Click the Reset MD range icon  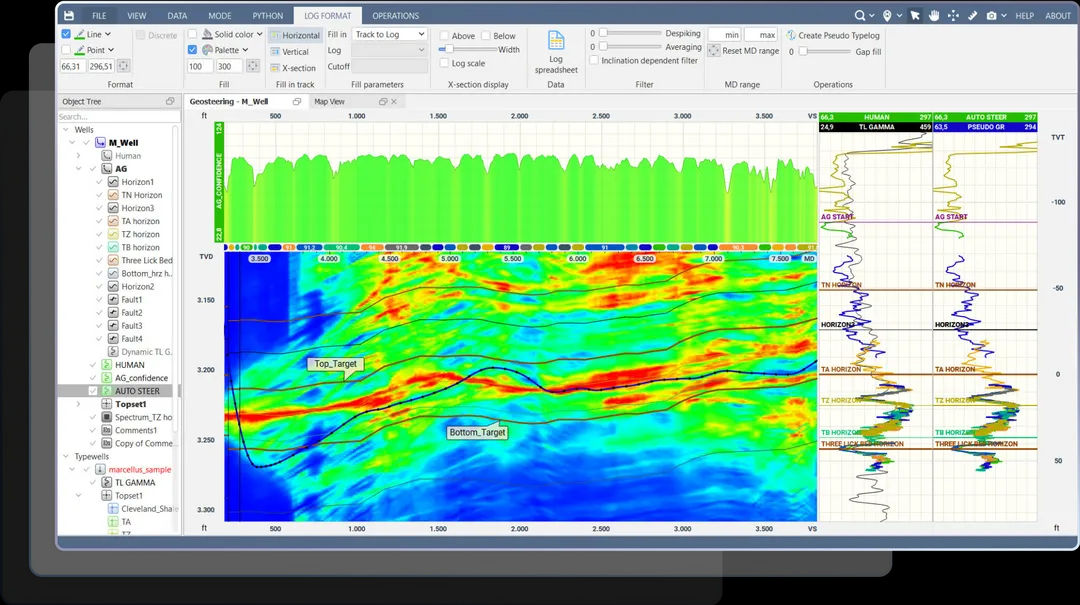point(714,50)
